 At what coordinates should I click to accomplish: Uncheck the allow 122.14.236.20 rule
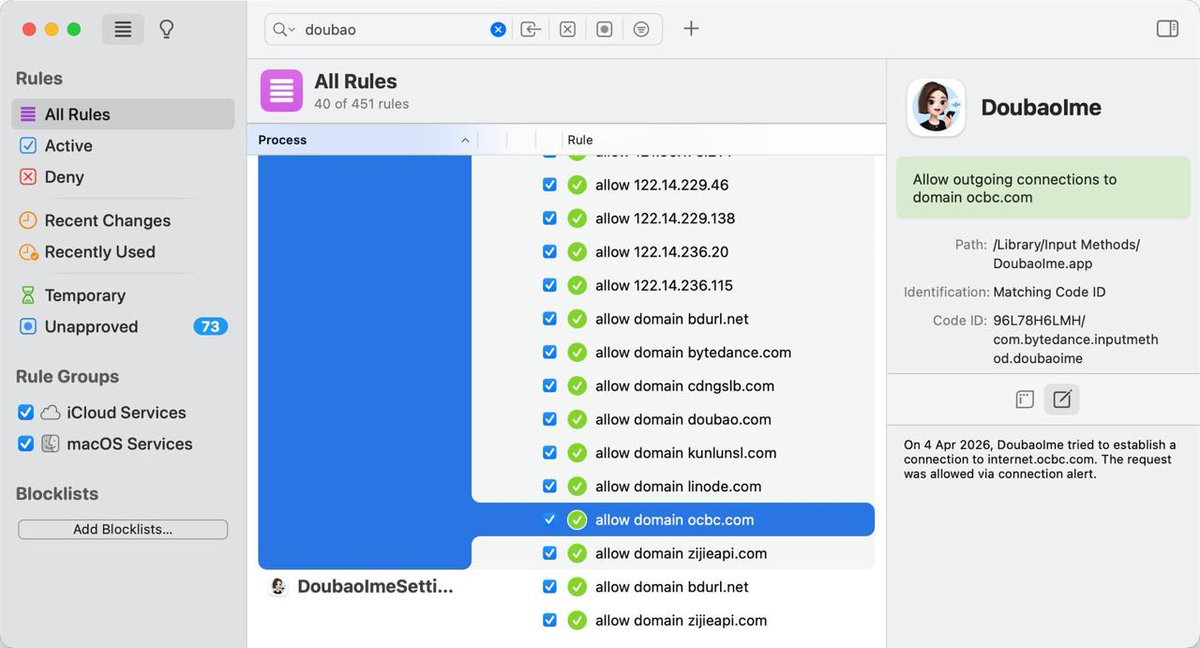click(549, 252)
